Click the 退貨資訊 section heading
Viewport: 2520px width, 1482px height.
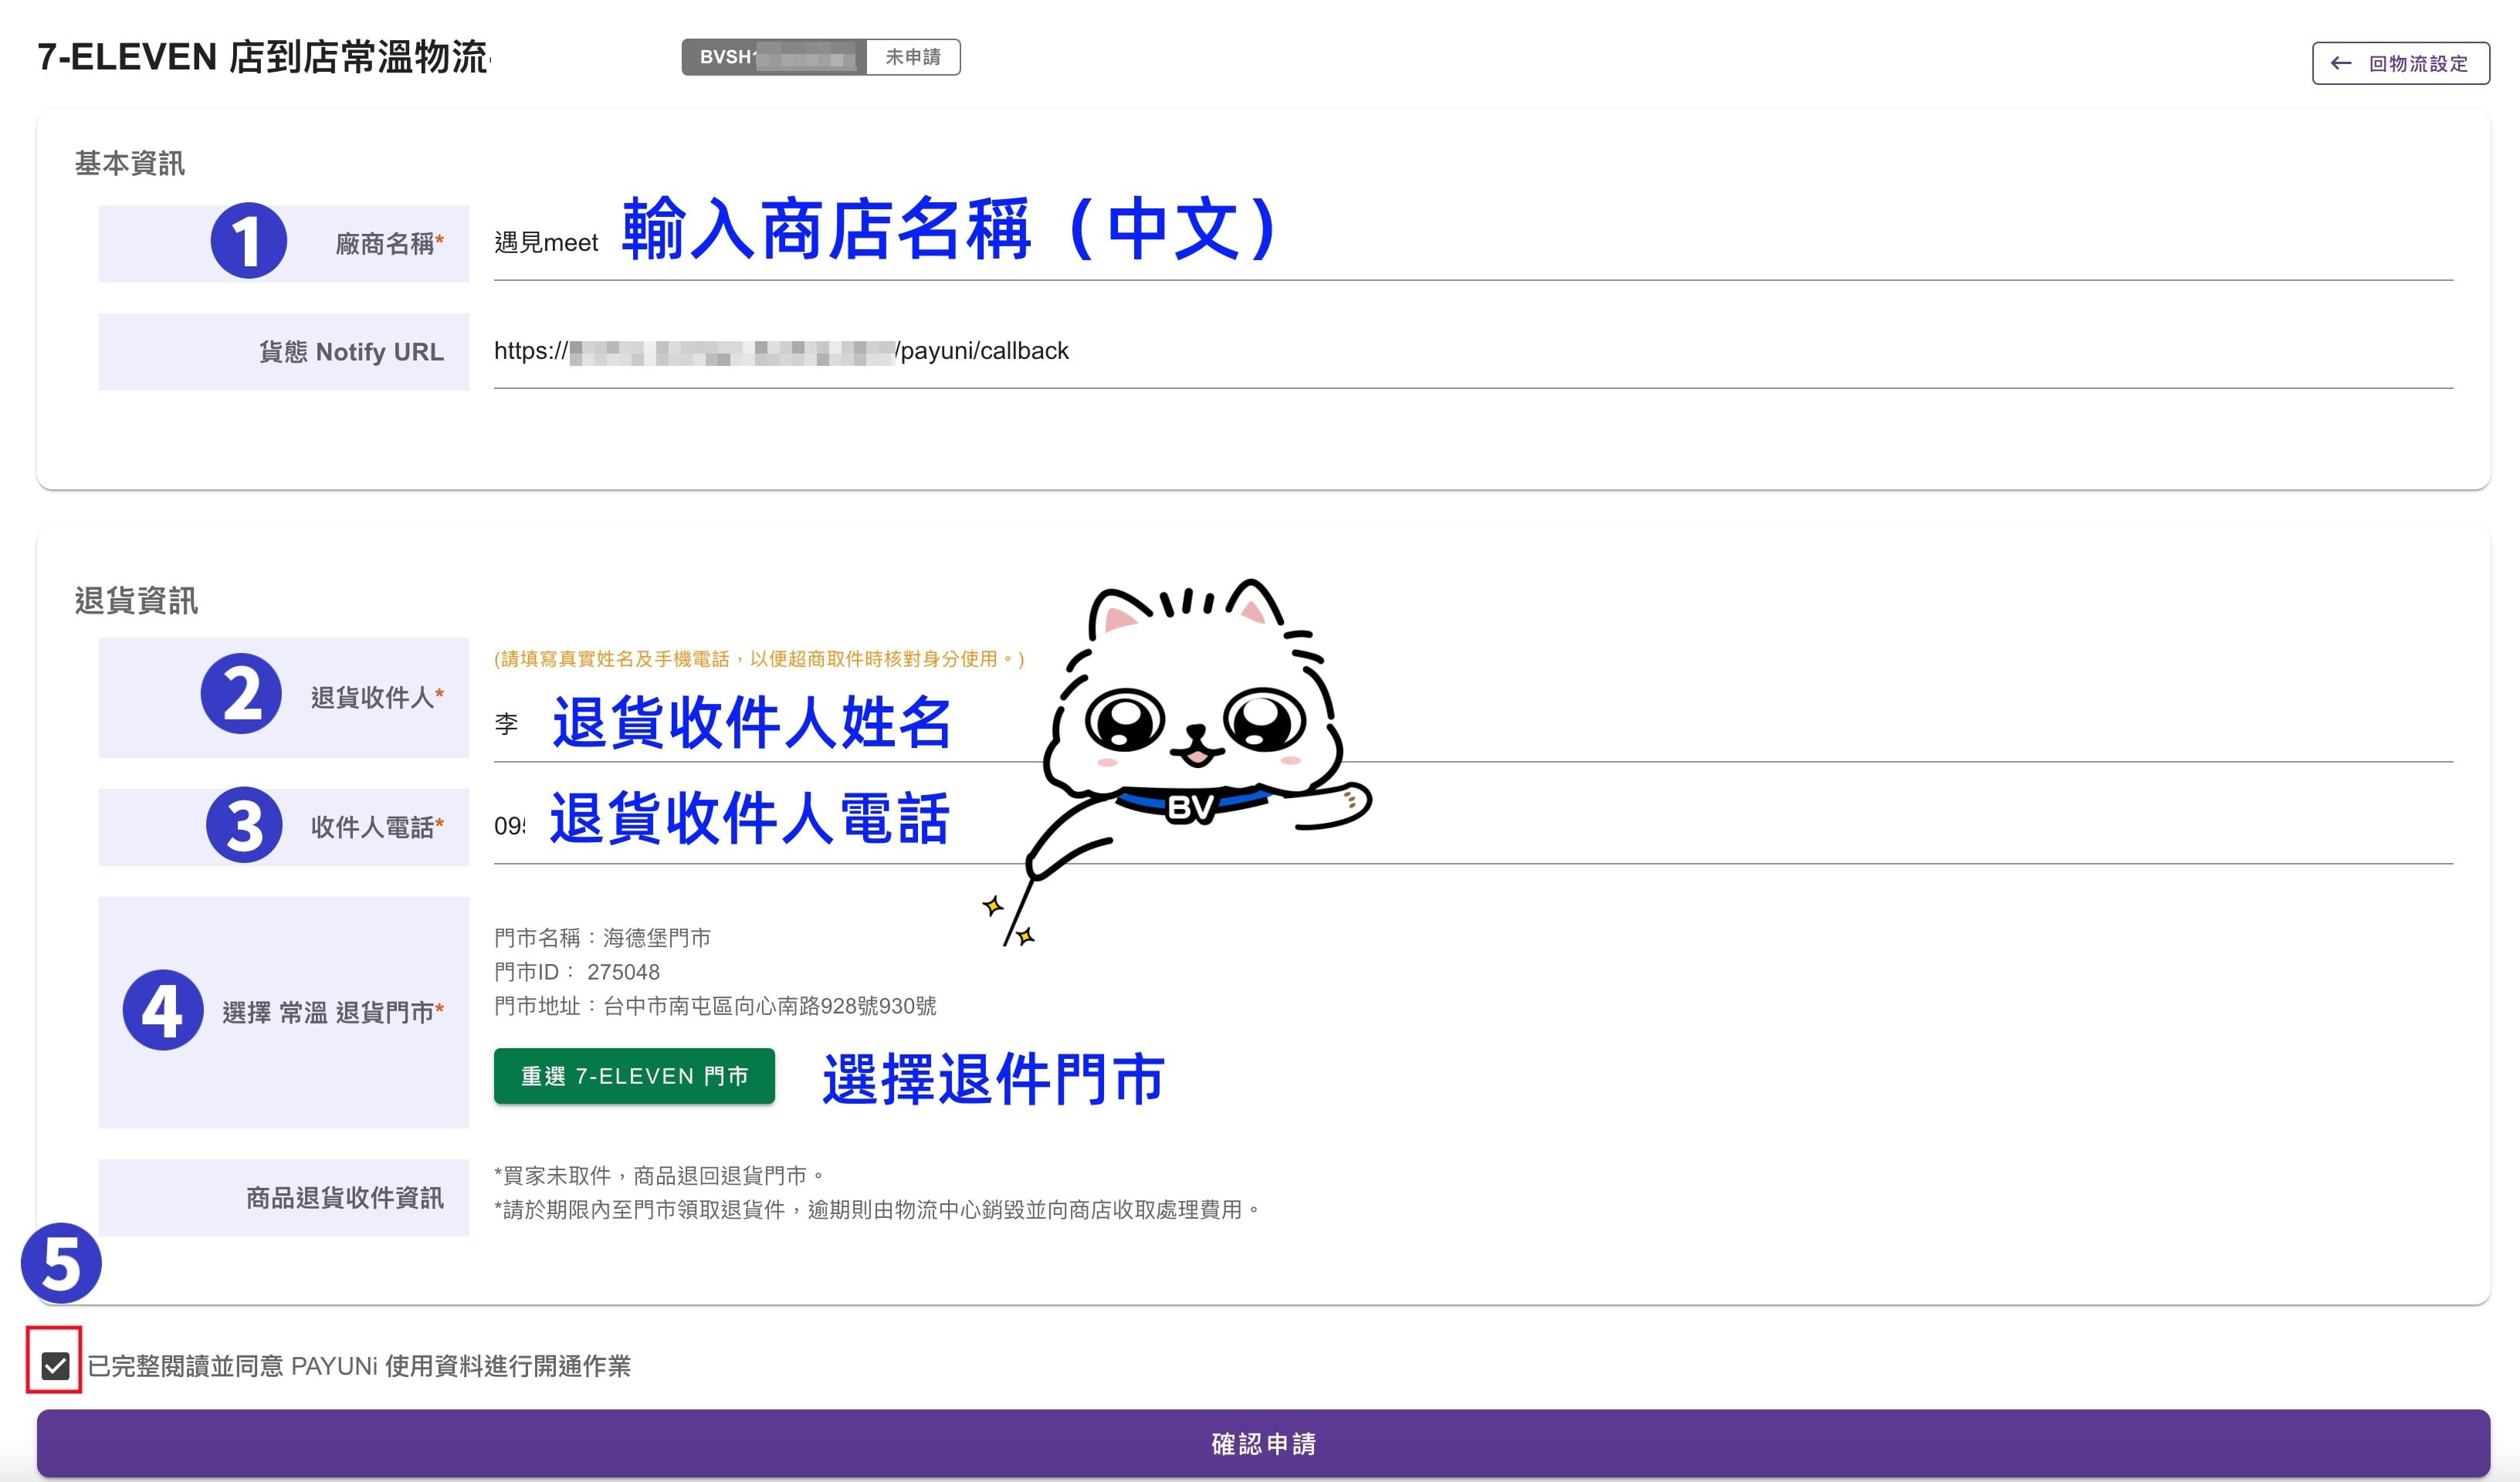coord(137,601)
